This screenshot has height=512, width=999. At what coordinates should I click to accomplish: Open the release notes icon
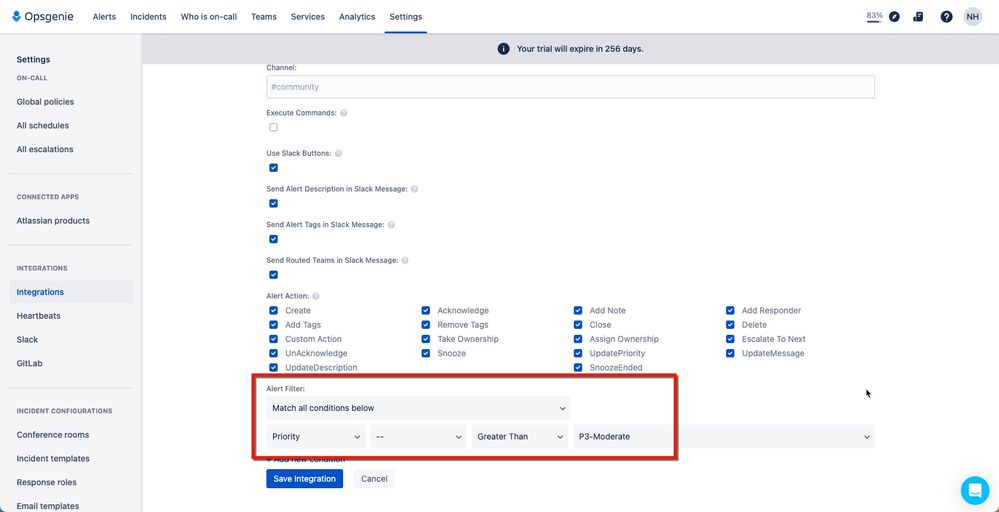pos(918,17)
